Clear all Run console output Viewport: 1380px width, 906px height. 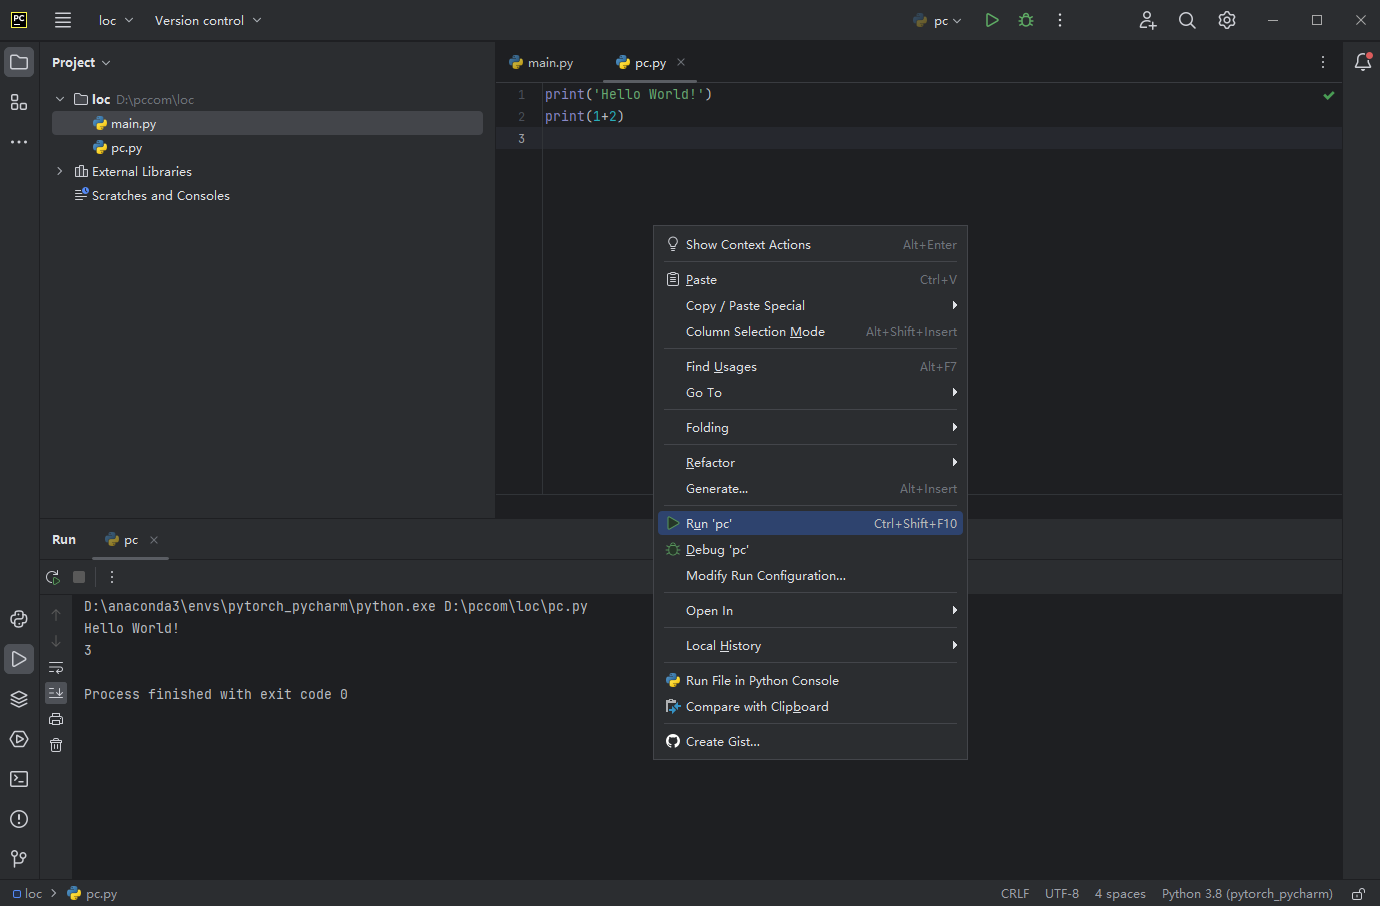pos(56,745)
